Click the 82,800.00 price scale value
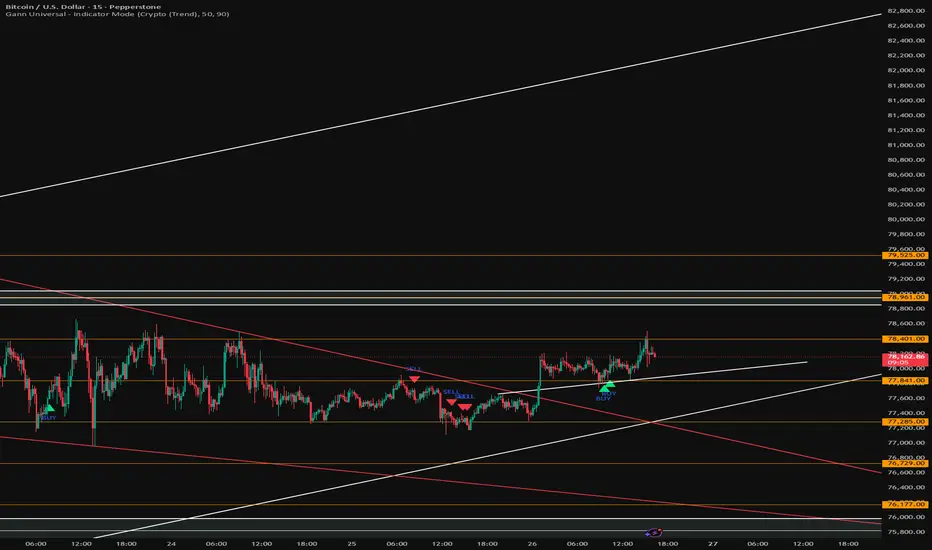Screen dimensions: 932x550 pos(906,11)
